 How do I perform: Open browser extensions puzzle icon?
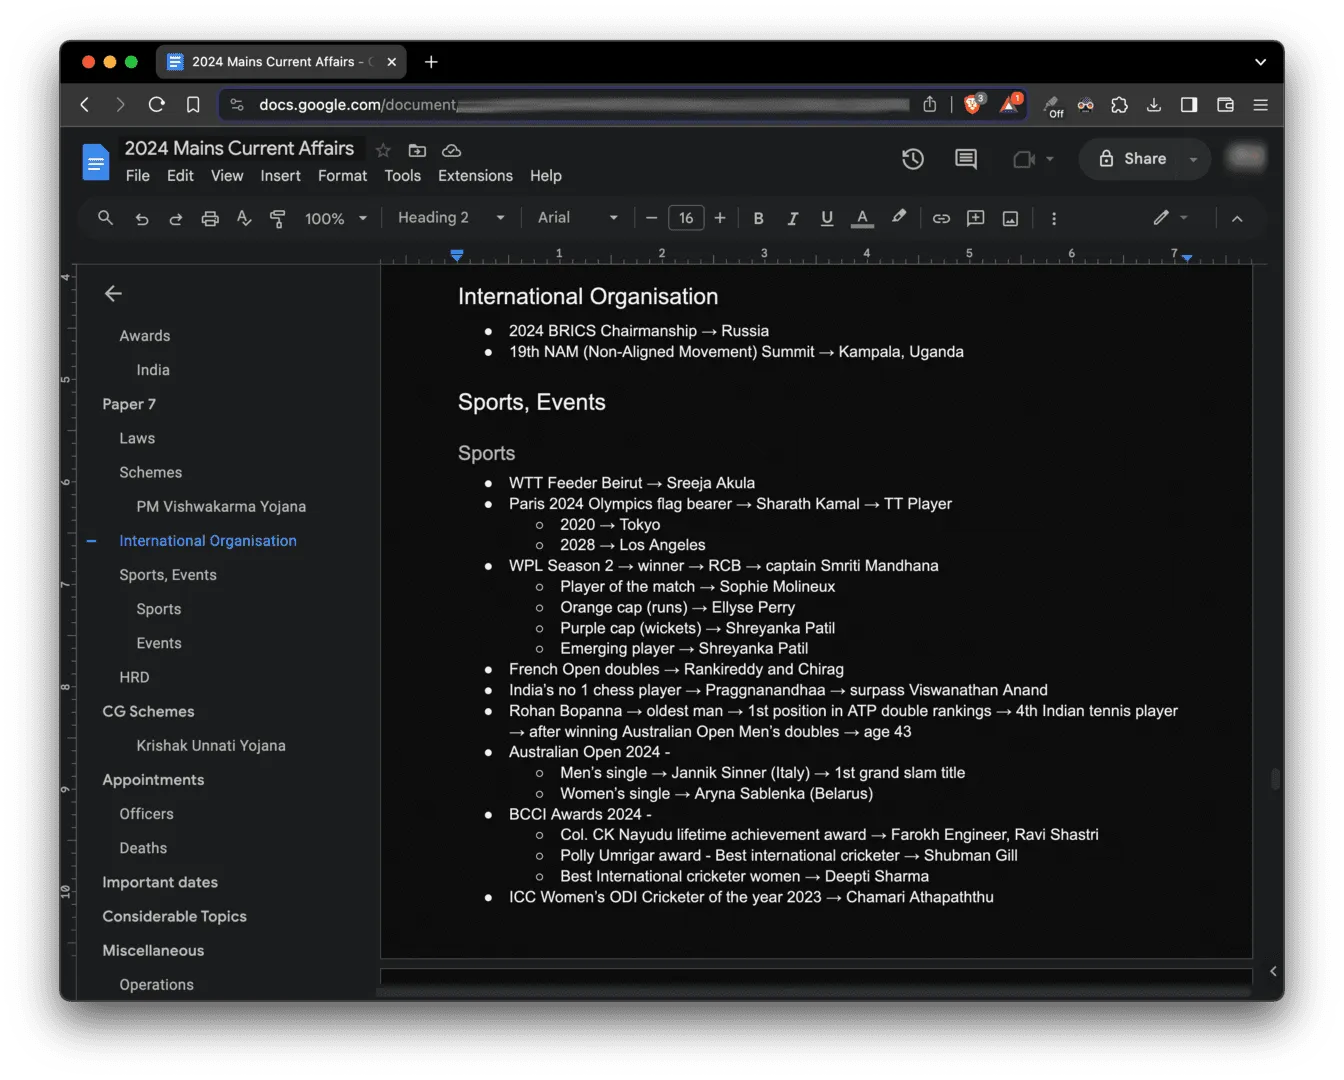[1119, 105]
